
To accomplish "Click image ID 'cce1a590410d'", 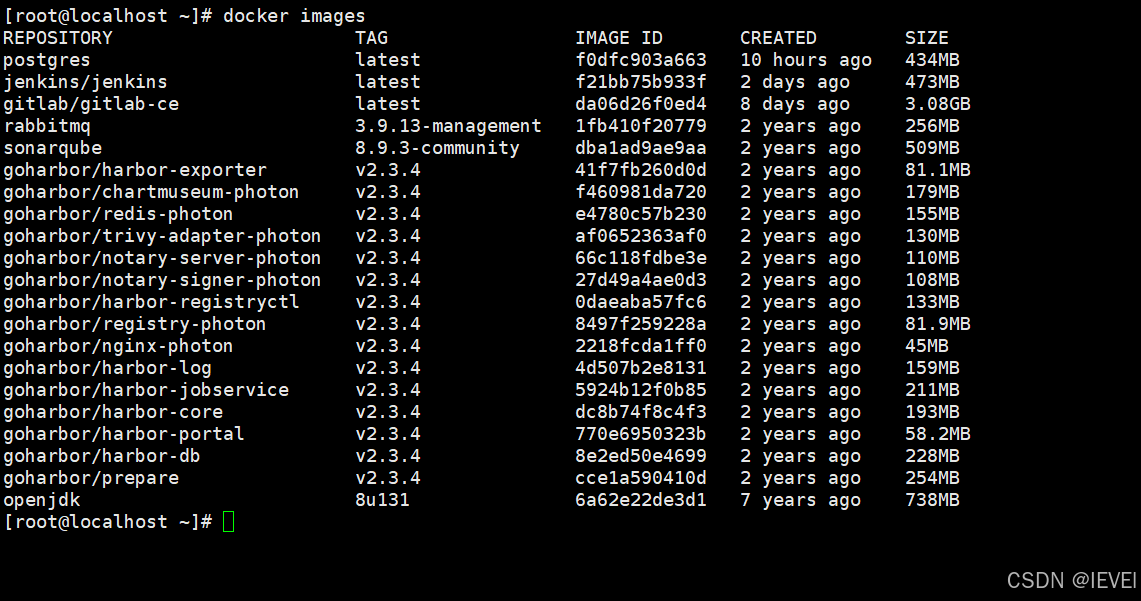I will tap(641, 478).
